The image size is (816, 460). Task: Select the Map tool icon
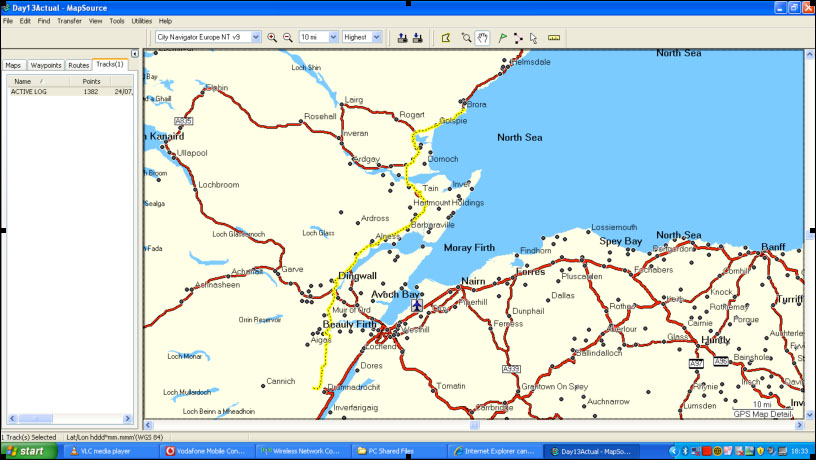pos(446,37)
